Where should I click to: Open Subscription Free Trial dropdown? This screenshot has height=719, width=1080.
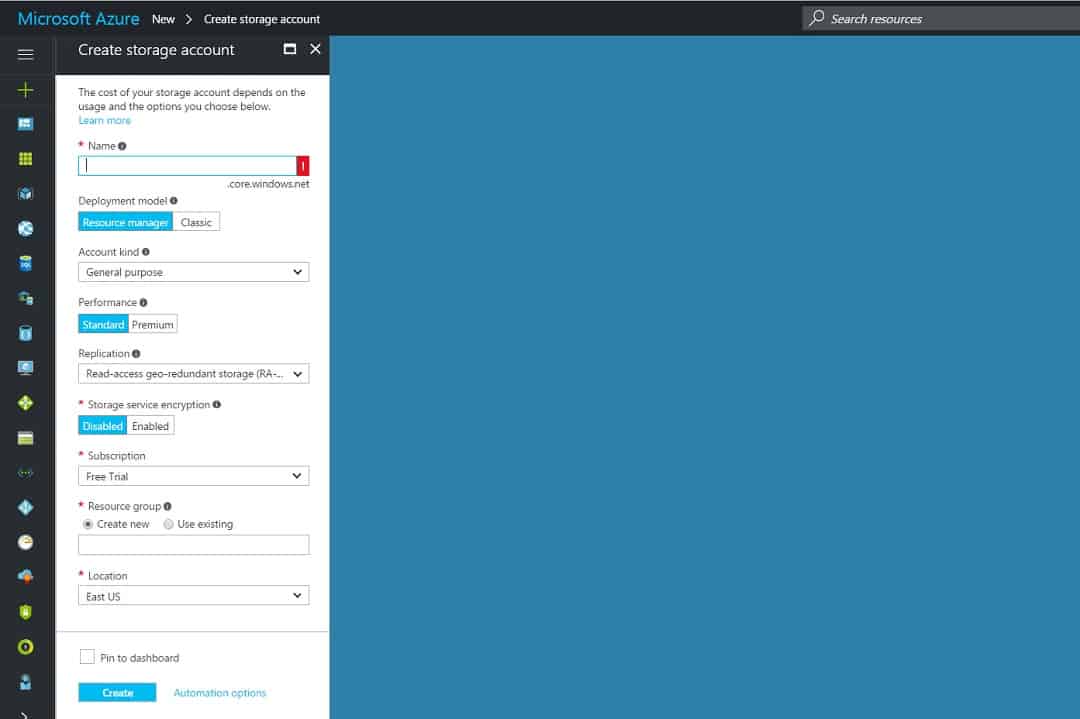coord(194,476)
